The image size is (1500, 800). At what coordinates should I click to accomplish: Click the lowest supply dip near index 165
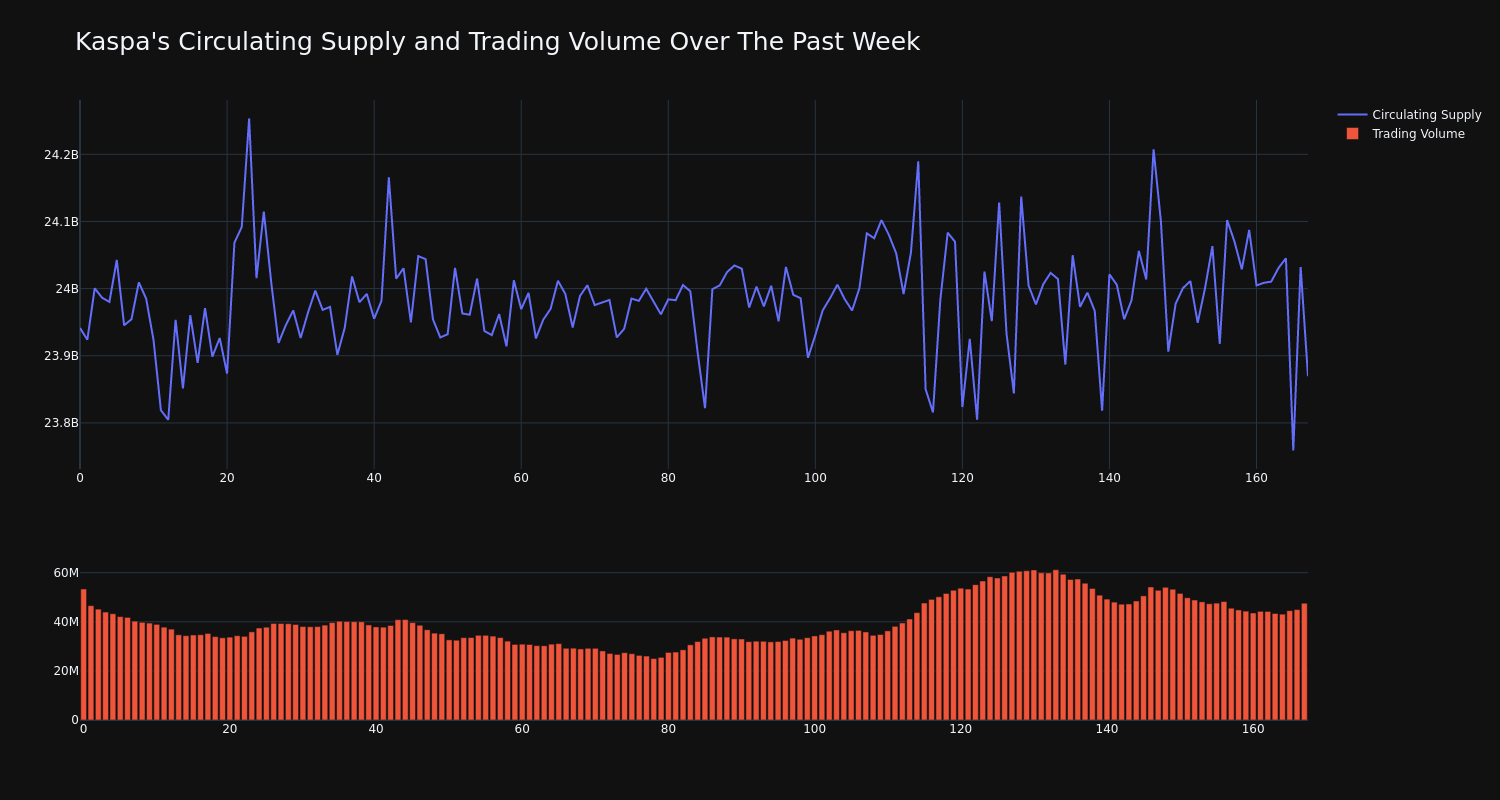(x=1293, y=449)
